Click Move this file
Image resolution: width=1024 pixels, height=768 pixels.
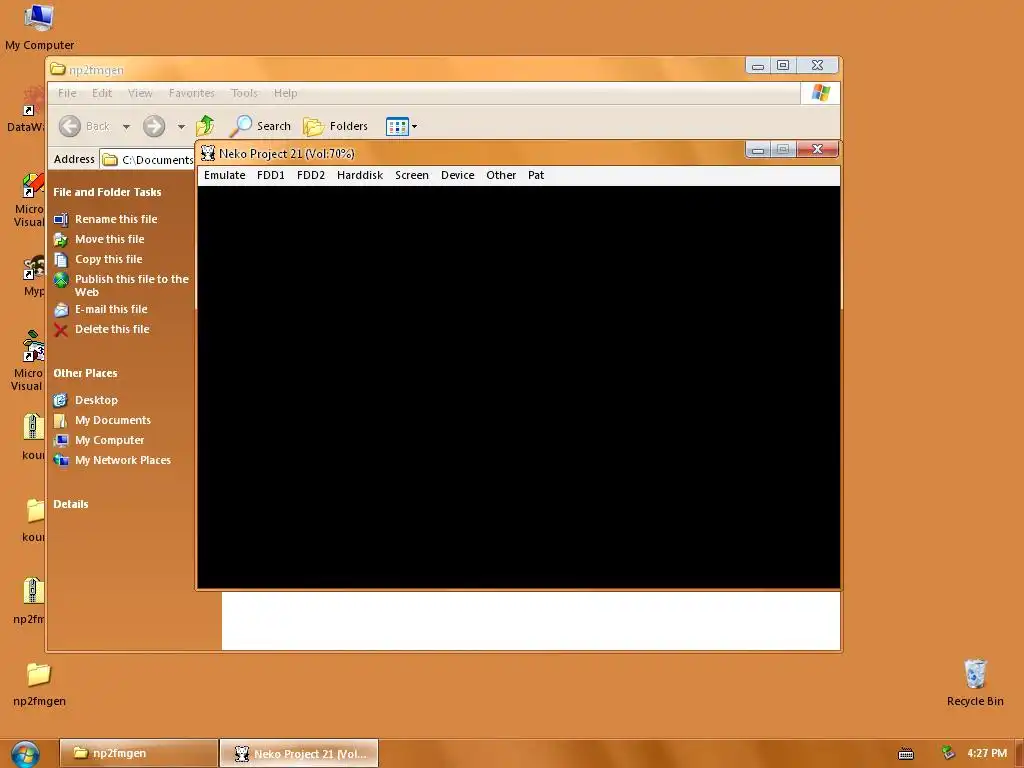click(109, 239)
